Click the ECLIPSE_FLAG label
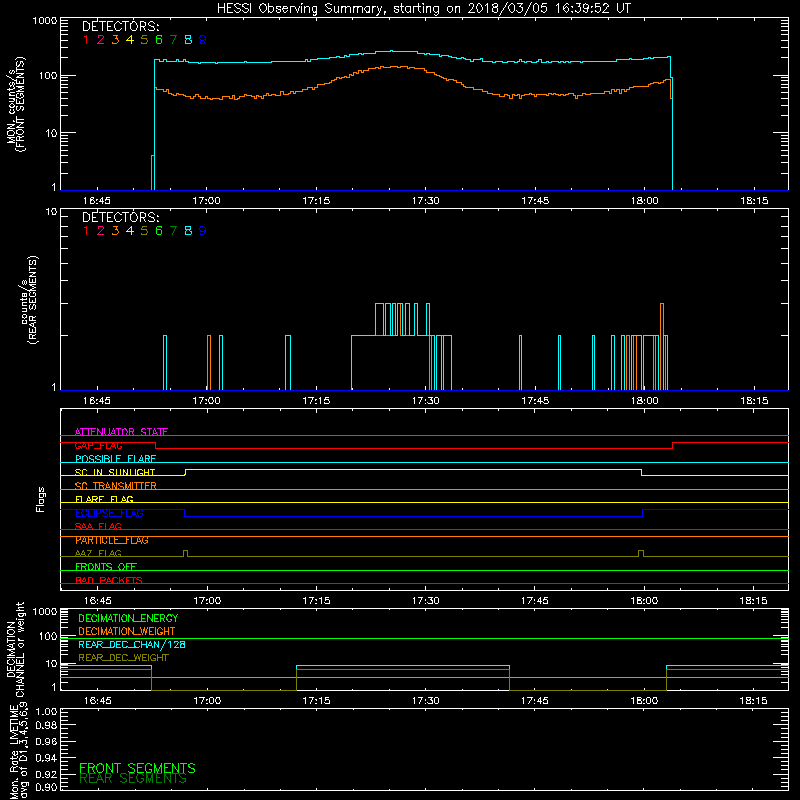800x800 pixels. 109,513
